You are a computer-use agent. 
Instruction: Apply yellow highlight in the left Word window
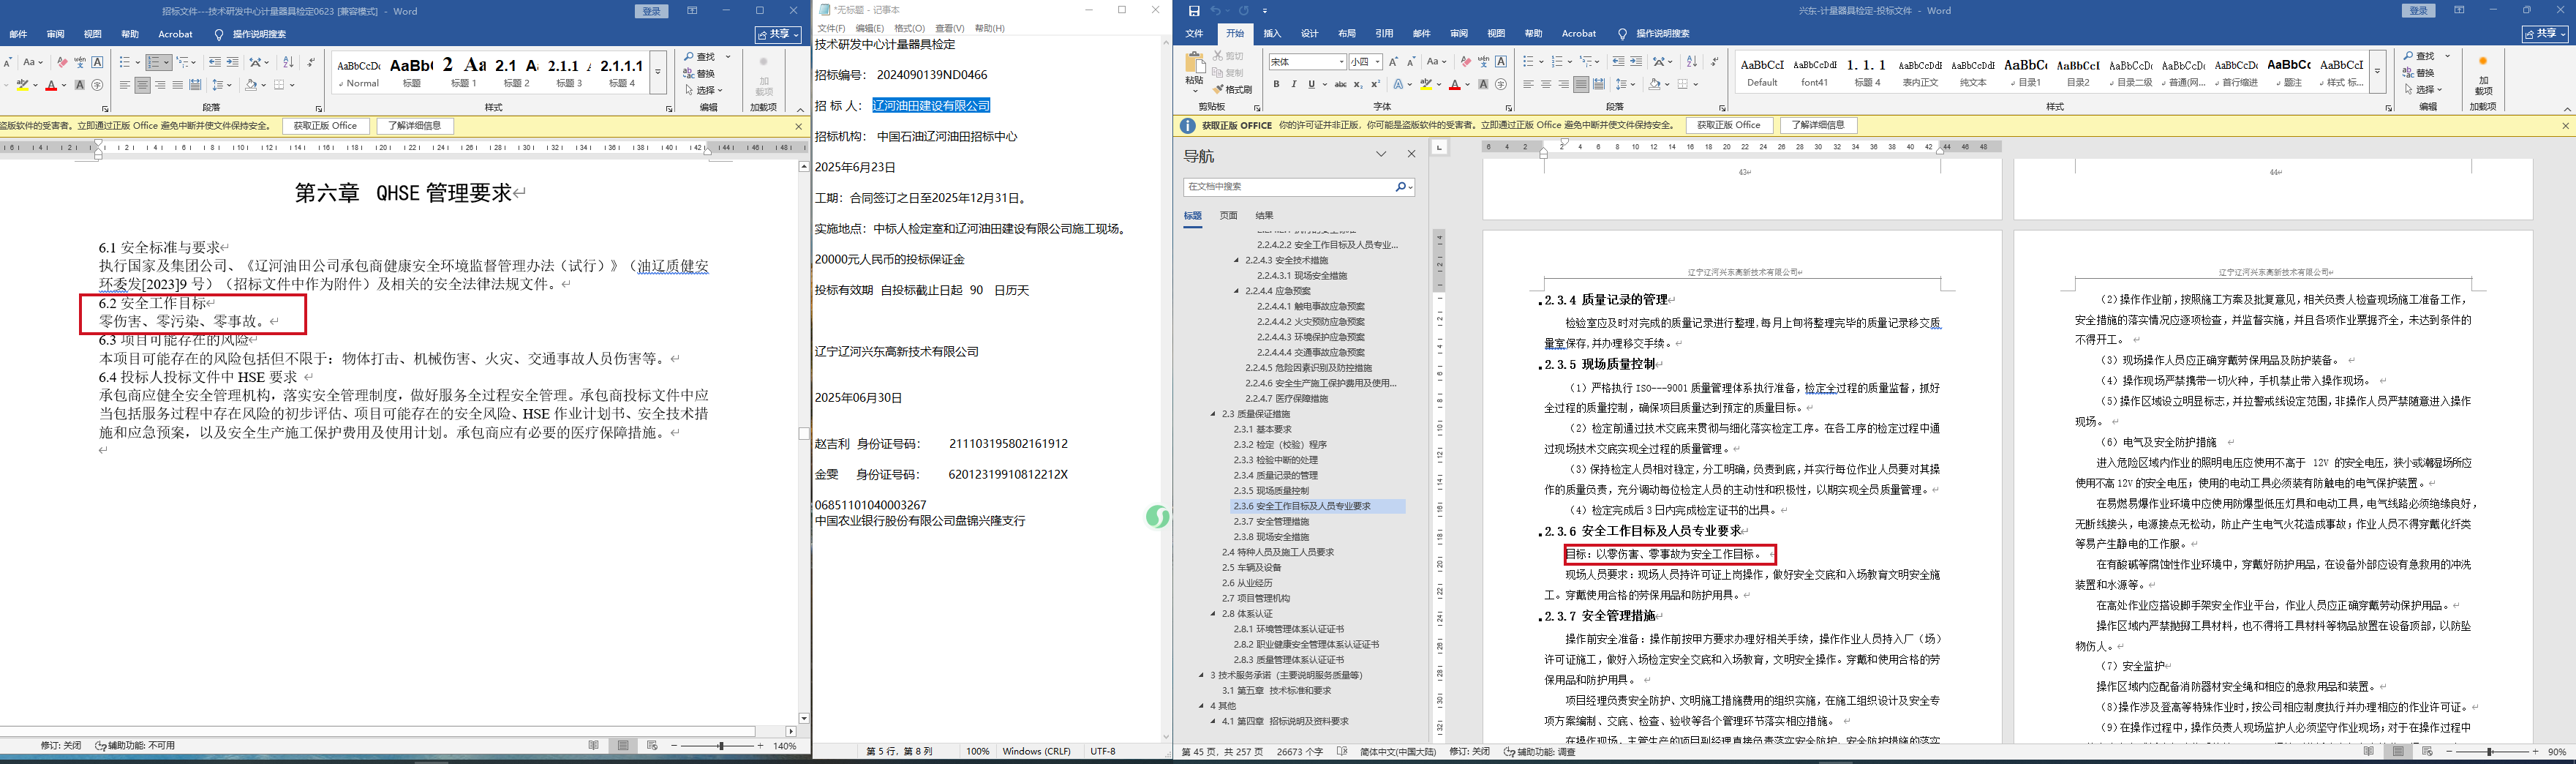(22, 85)
